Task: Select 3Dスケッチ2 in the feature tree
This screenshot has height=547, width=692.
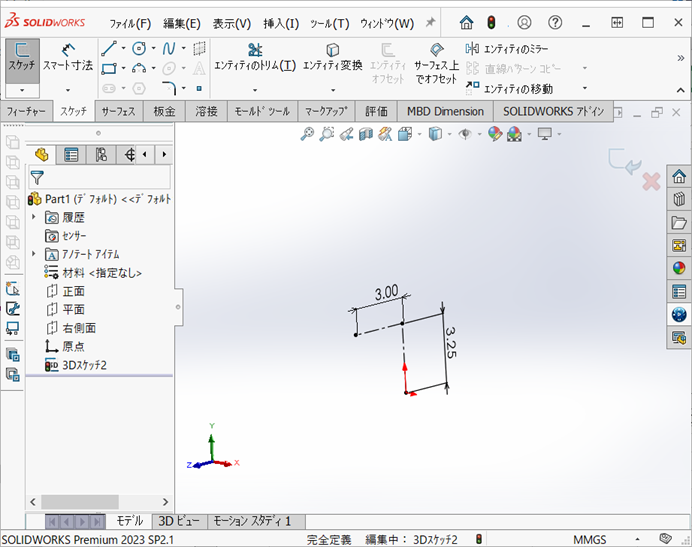Action: click(84, 364)
